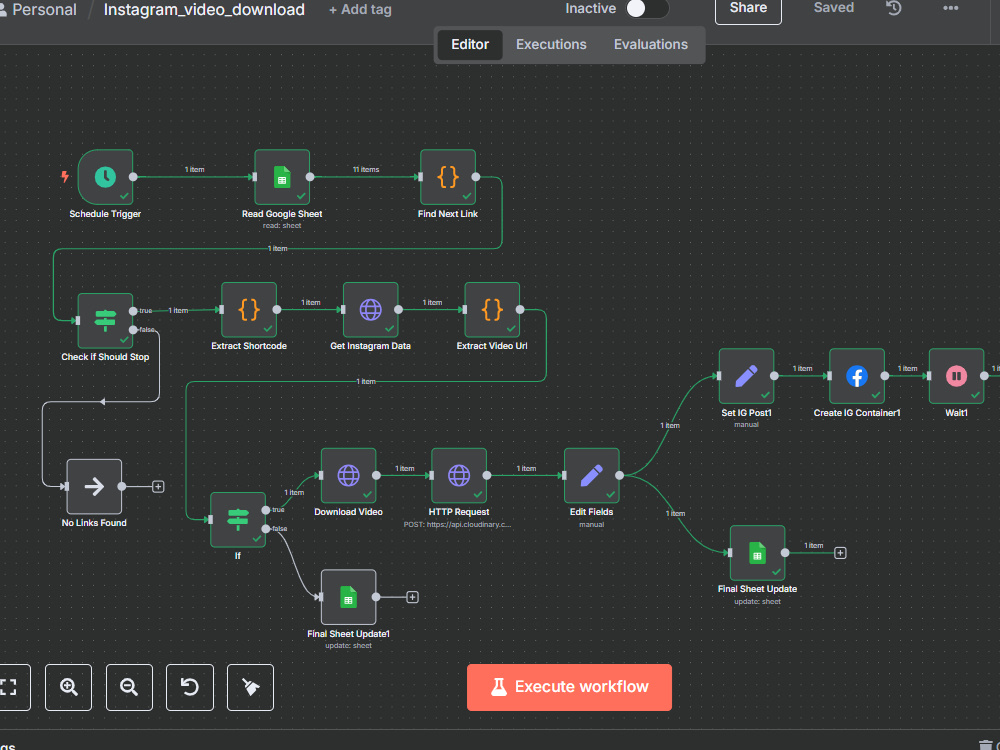Switch to the Evaluations tab
Image resolution: width=1000 pixels, height=750 pixels.
(651, 45)
